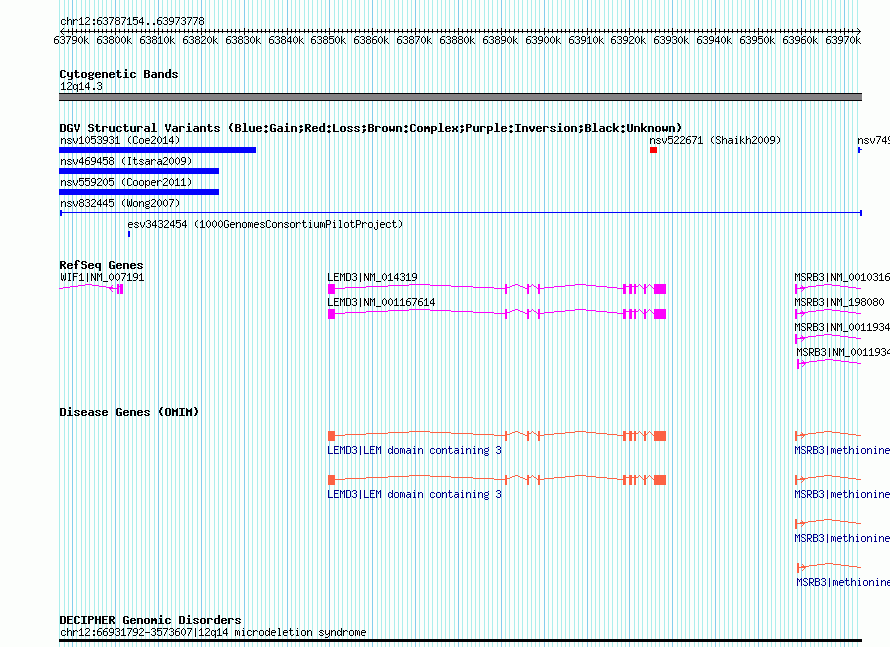Screen dimensions: 890x647
Task: Open the RefSeq Genes track title
Action: pyautogui.click(x=101, y=265)
